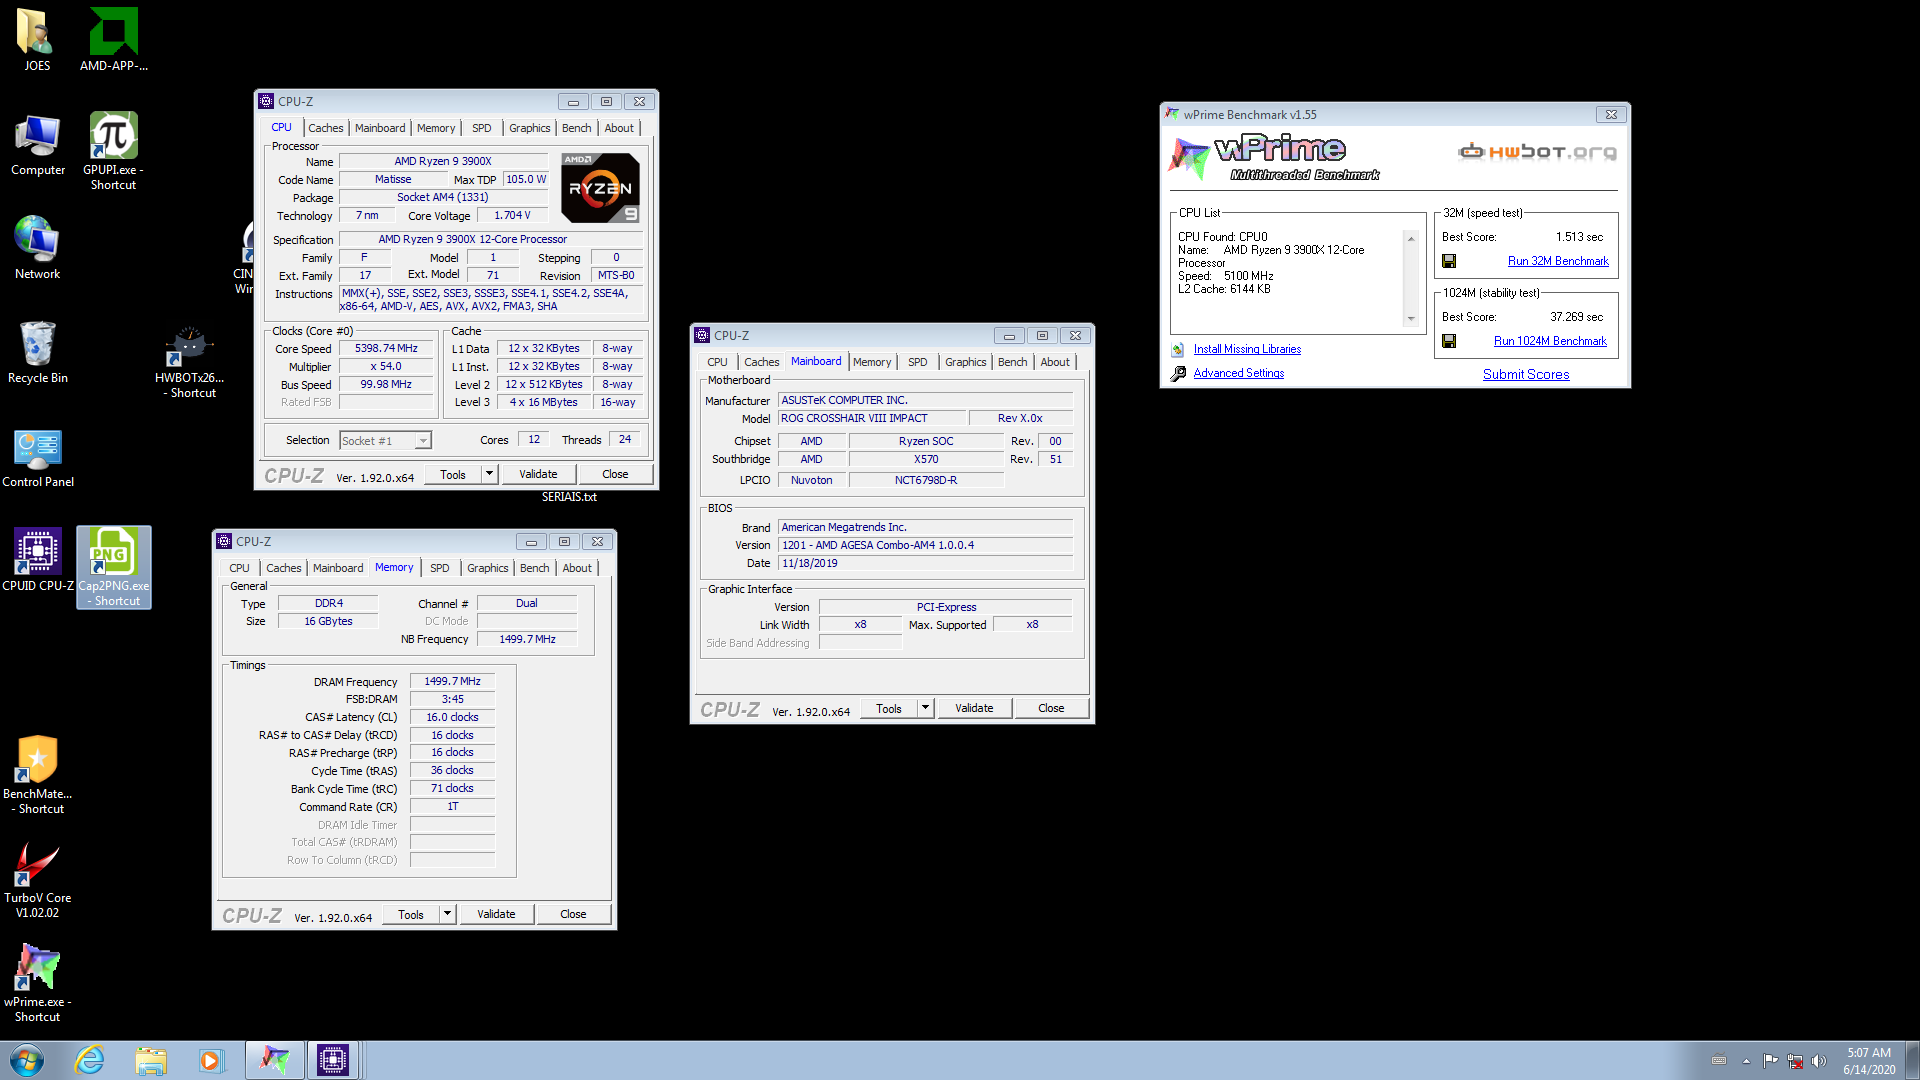1920x1080 pixels.
Task: Open Bench tab in top CPU-Z window
Action: (x=576, y=128)
